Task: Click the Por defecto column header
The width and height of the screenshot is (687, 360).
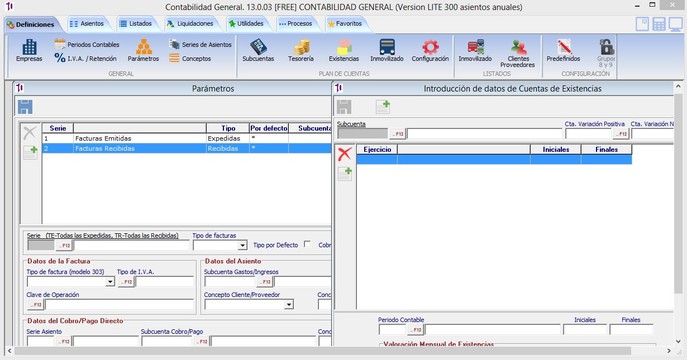Action: [269, 128]
